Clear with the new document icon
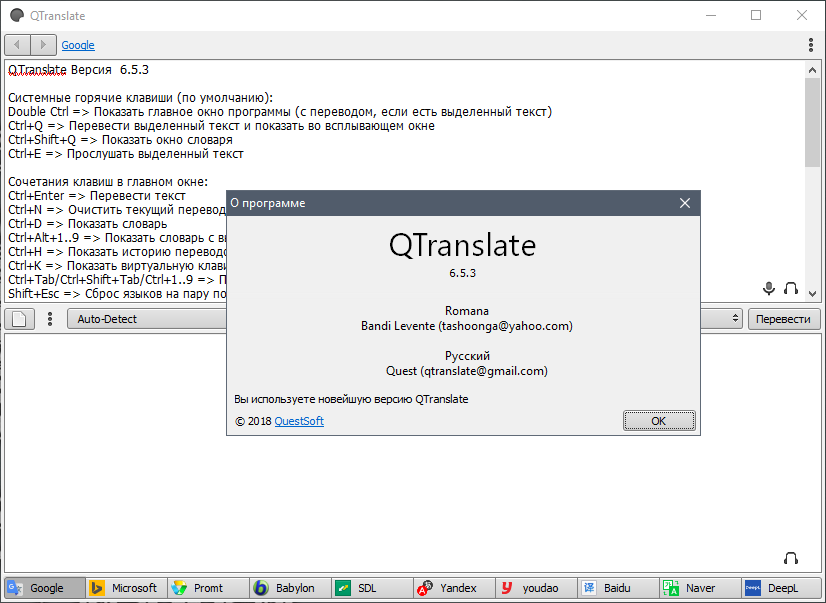826x603 pixels. pos(19,319)
